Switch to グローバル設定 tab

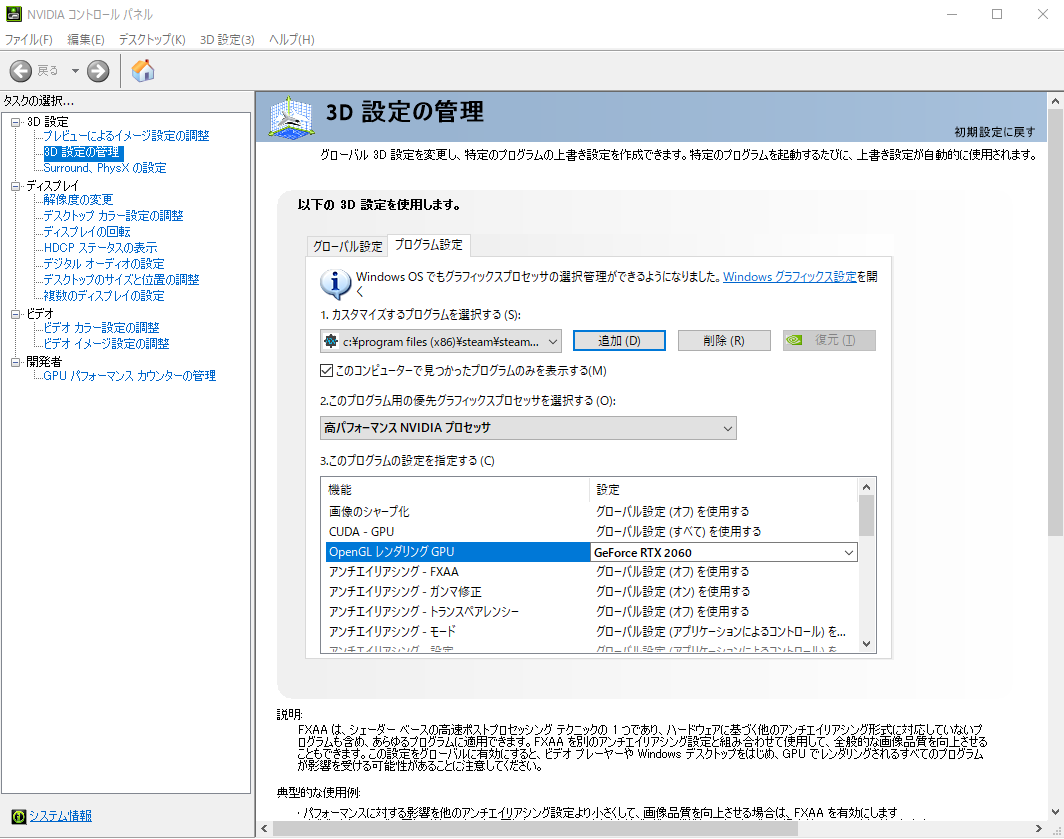click(347, 246)
